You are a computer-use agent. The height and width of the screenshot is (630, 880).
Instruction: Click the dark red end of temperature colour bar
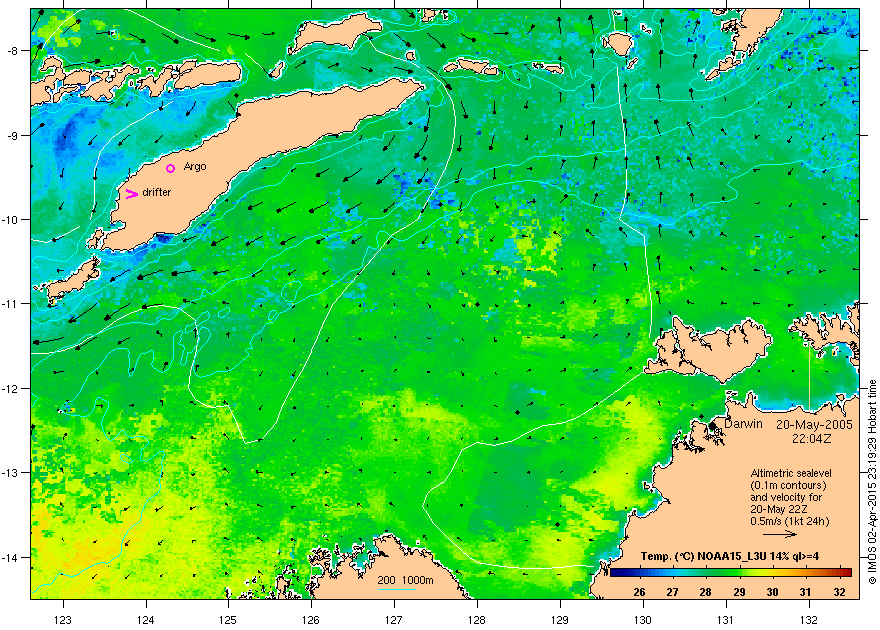(847, 573)
